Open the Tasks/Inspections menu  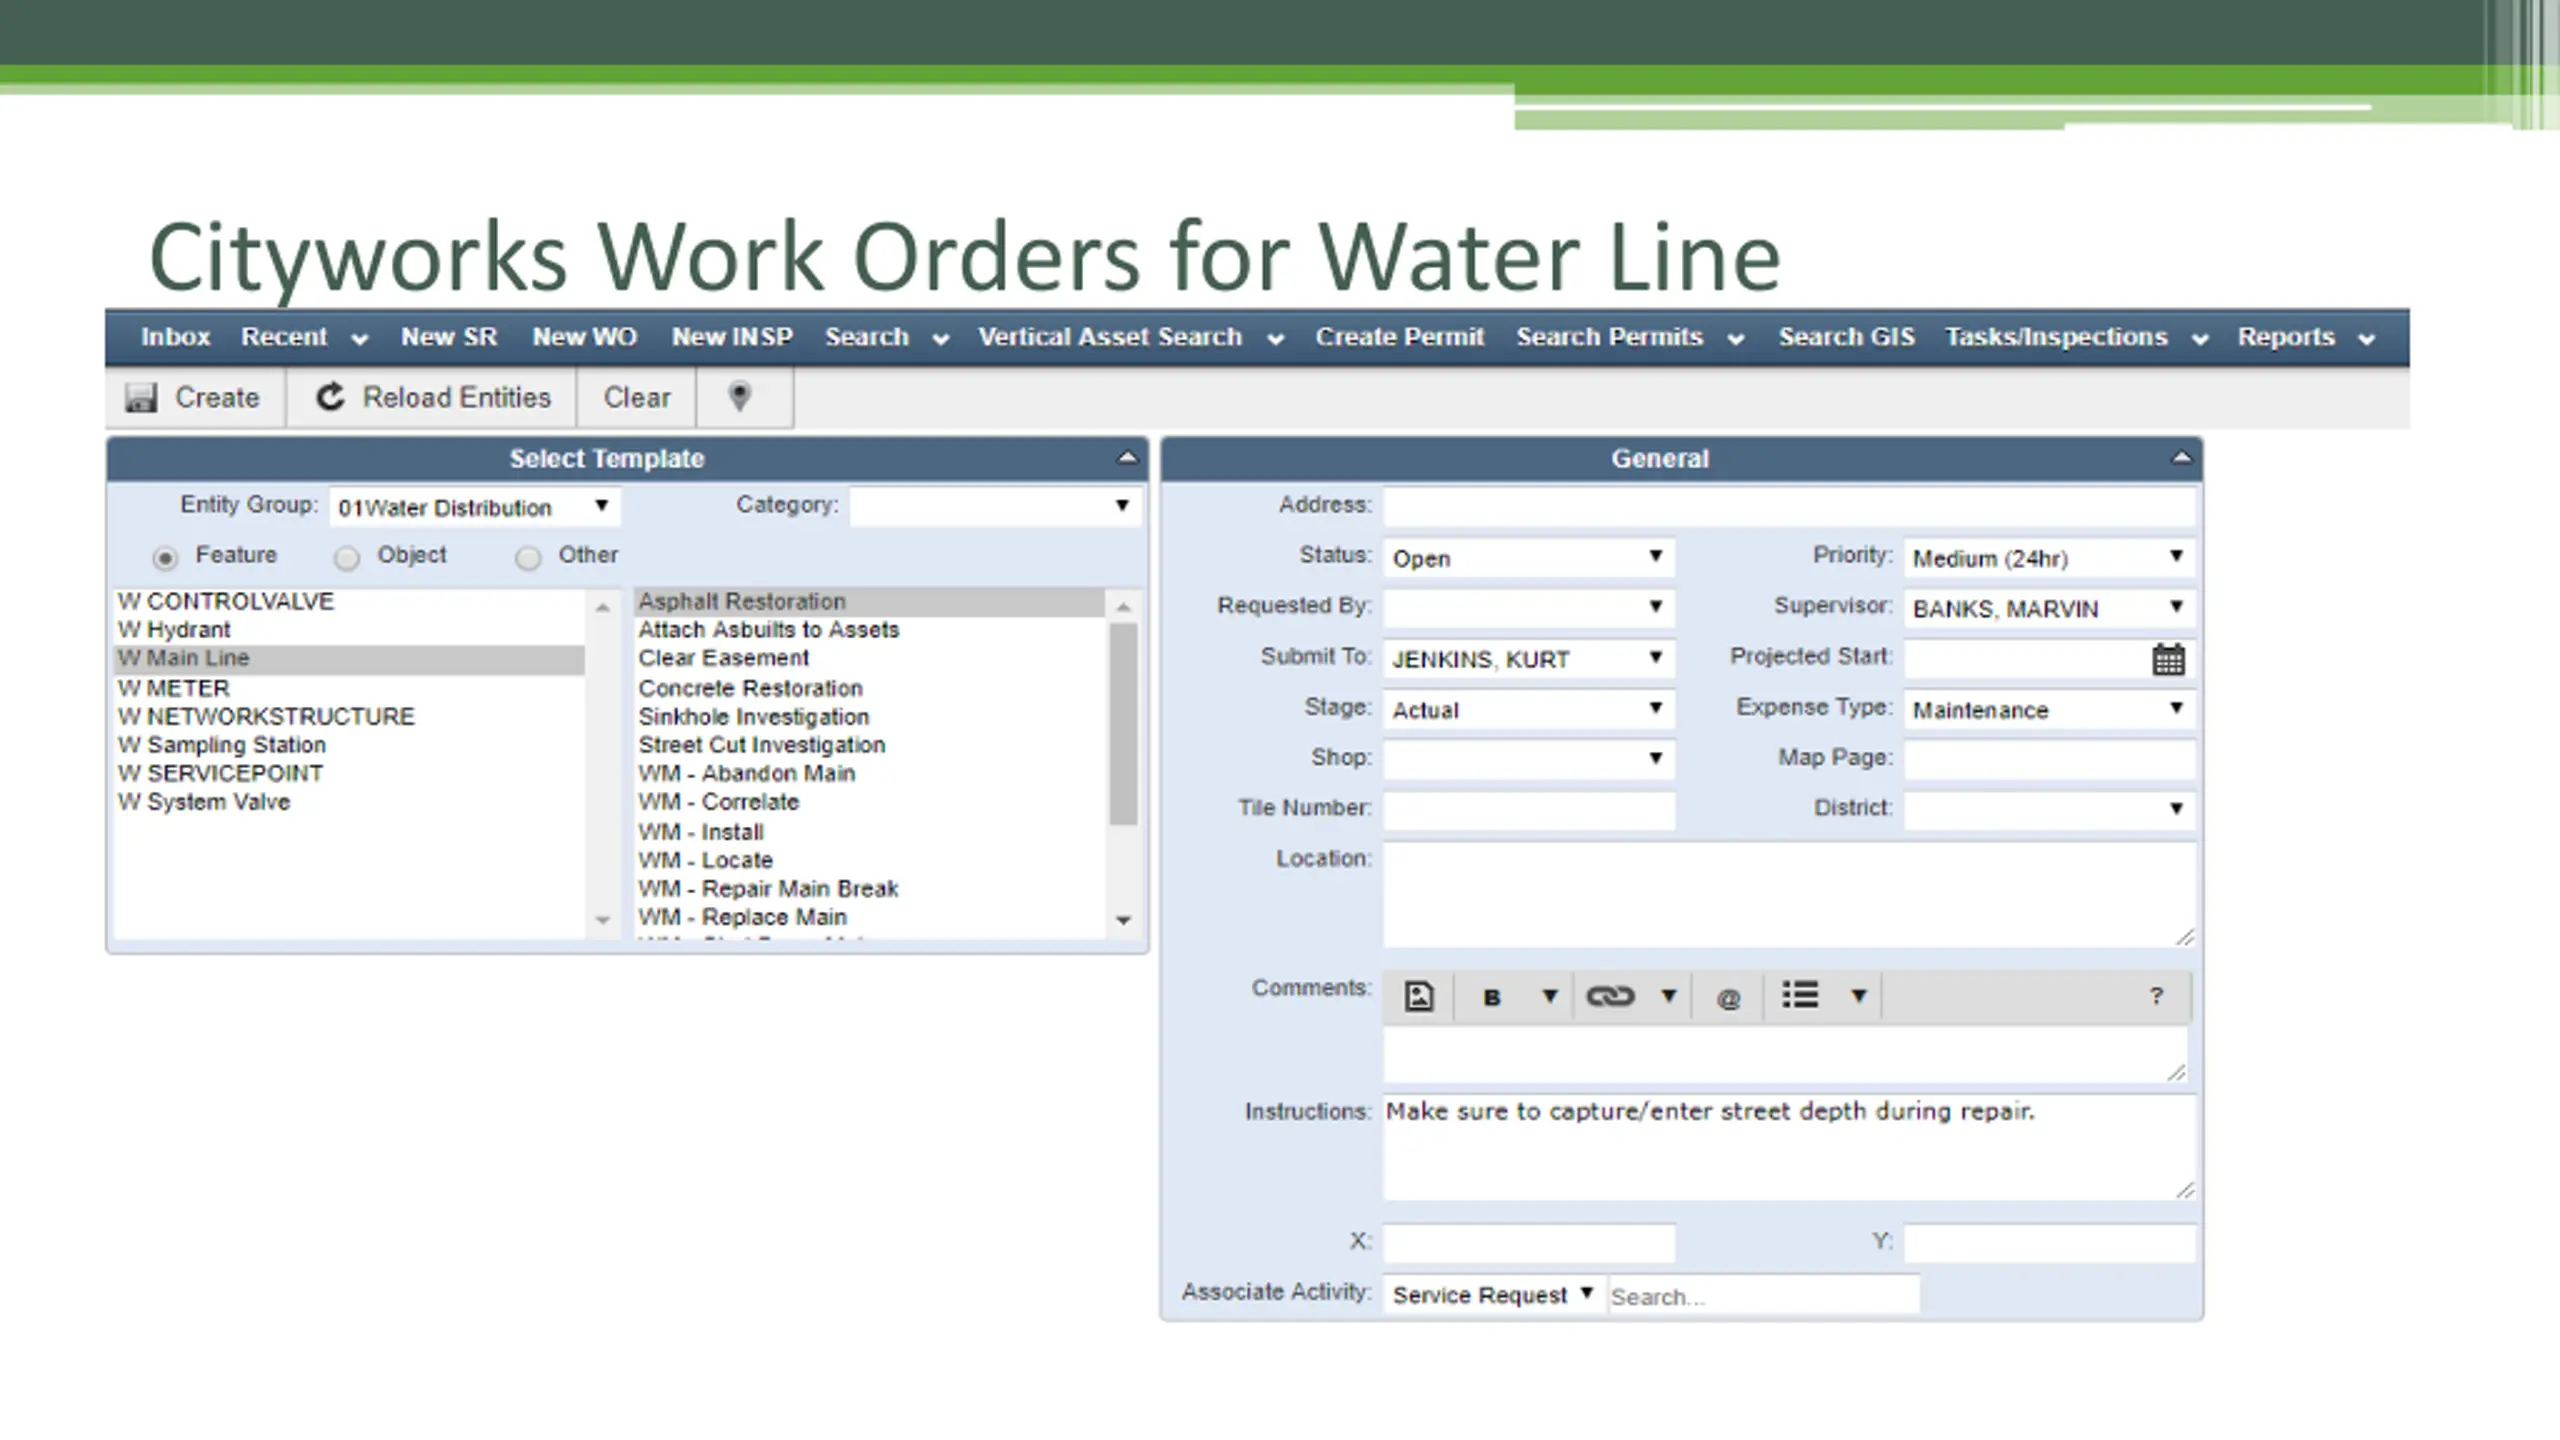coord(2076,337)
